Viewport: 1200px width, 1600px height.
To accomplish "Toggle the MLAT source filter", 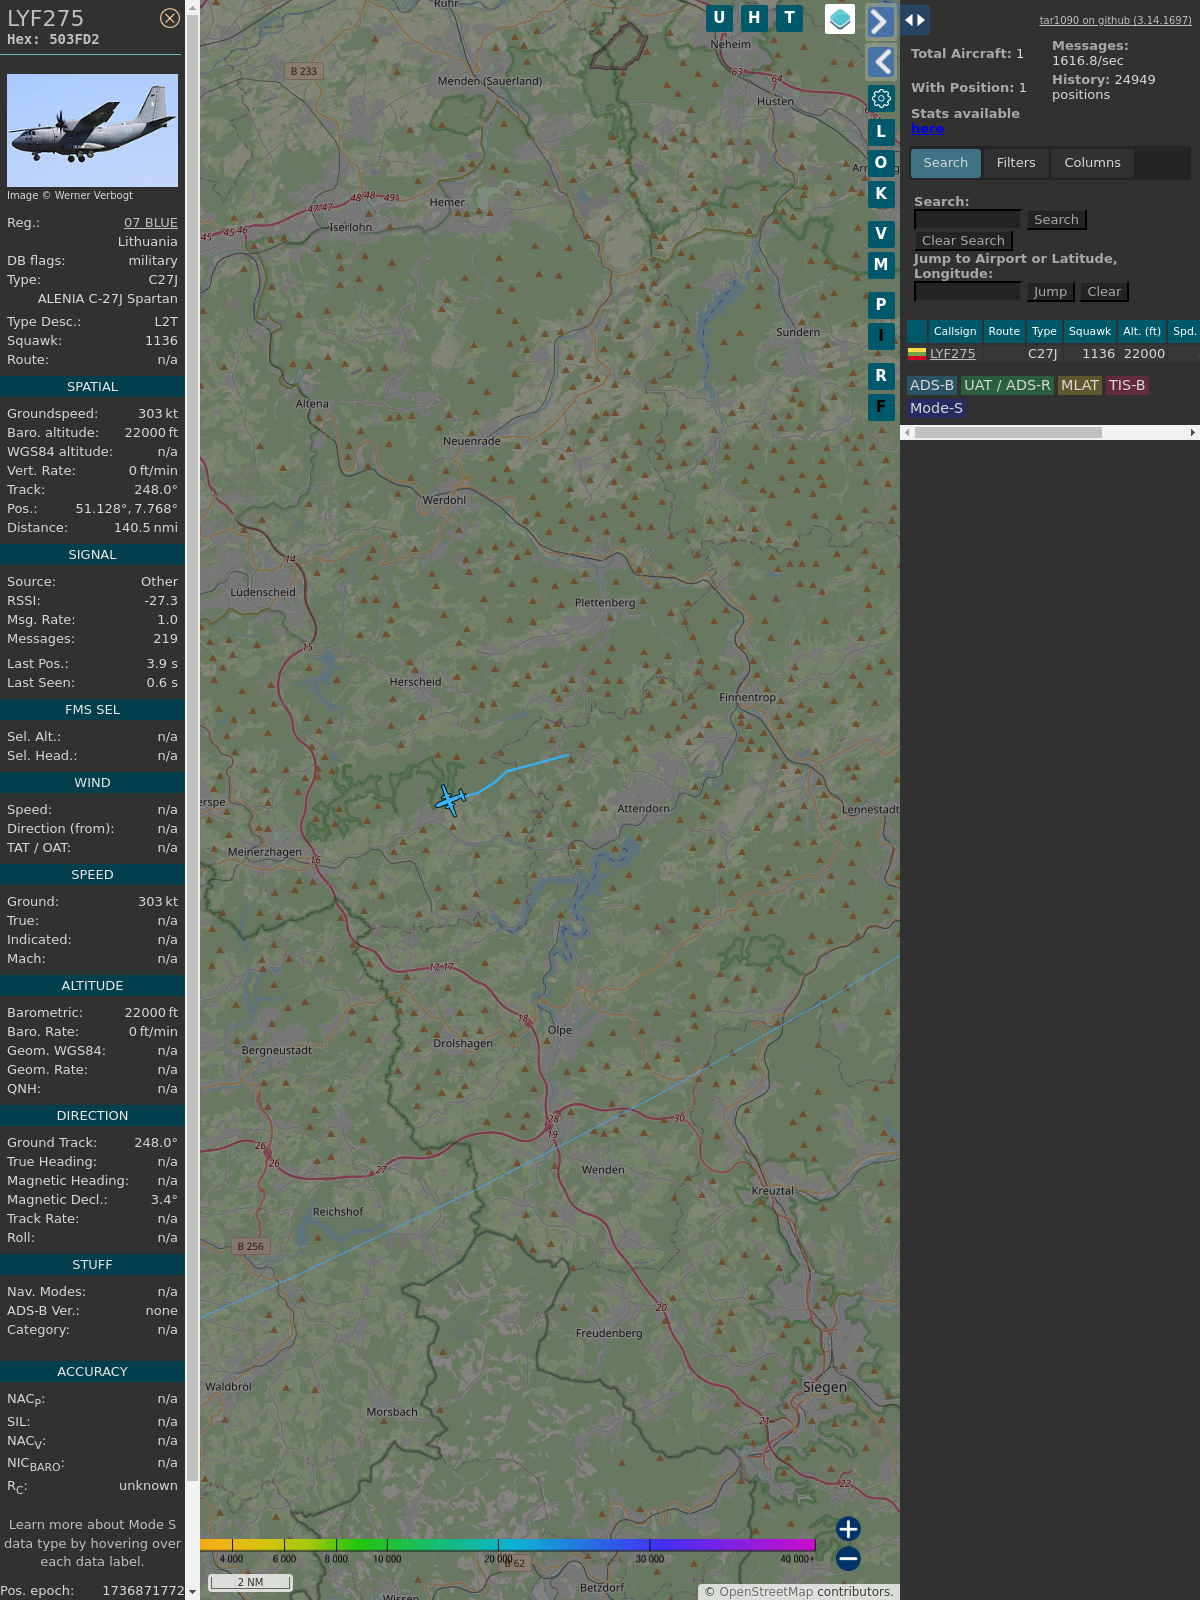I will [1079, 385].
